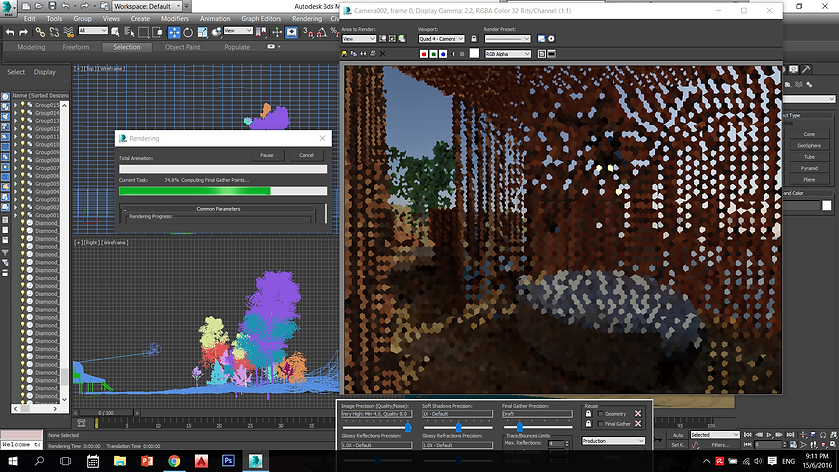The width and height of the screenshot is (839, 472).
Task: Open the selection filter All dropdown
Action: point(93,31)
